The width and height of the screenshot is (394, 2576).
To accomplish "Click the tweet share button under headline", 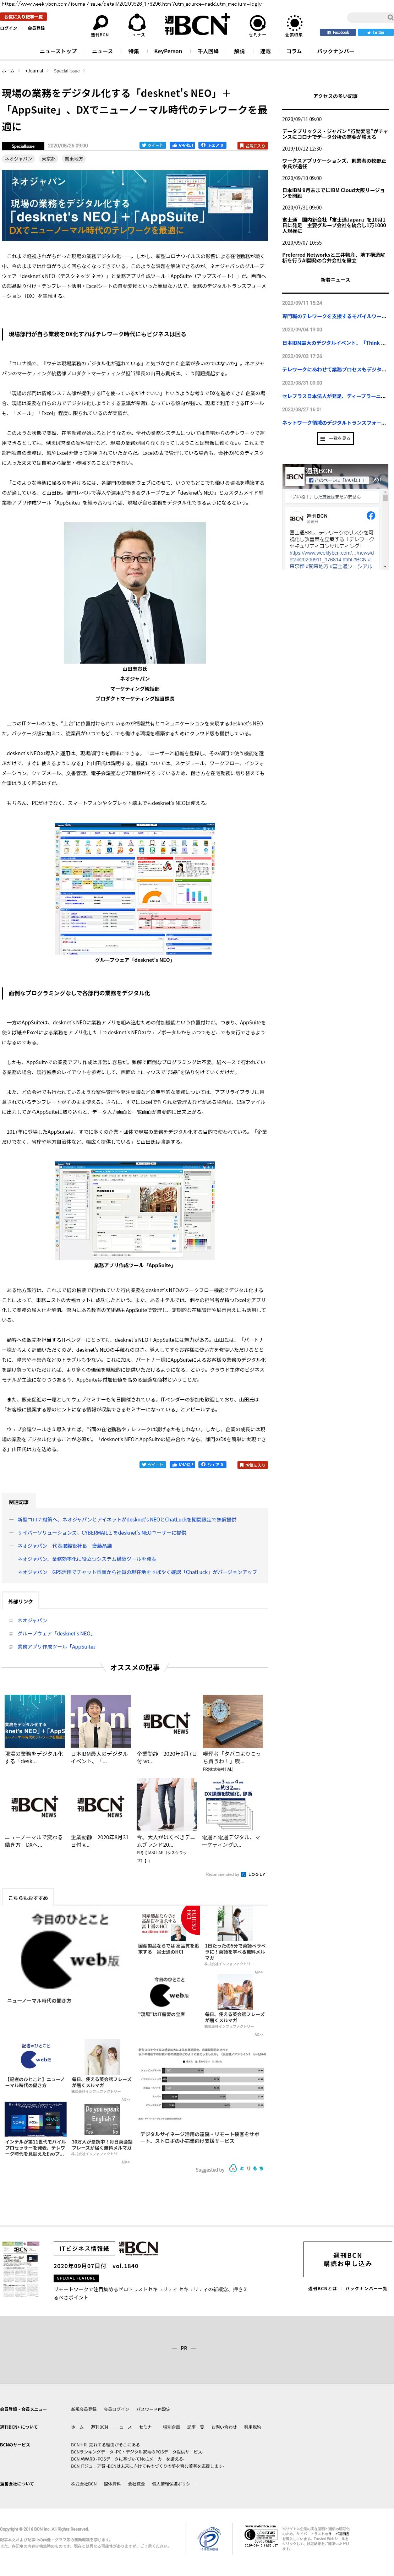I will click(x=152, y=145).
